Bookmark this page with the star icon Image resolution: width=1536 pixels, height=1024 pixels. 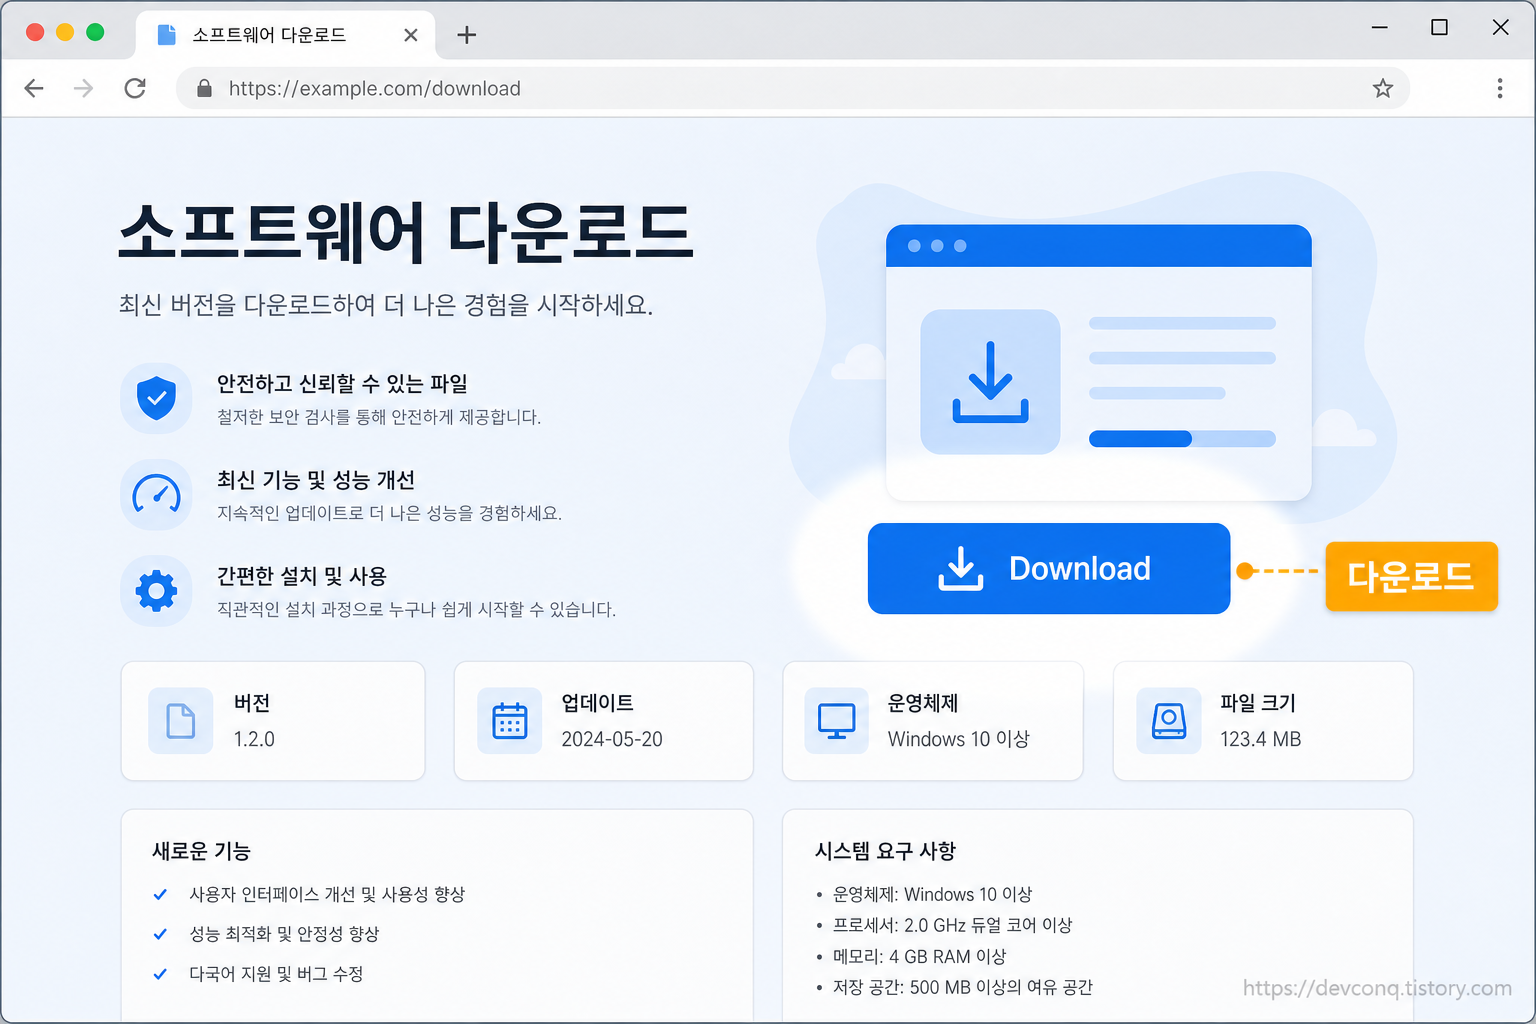point(1383,88)
